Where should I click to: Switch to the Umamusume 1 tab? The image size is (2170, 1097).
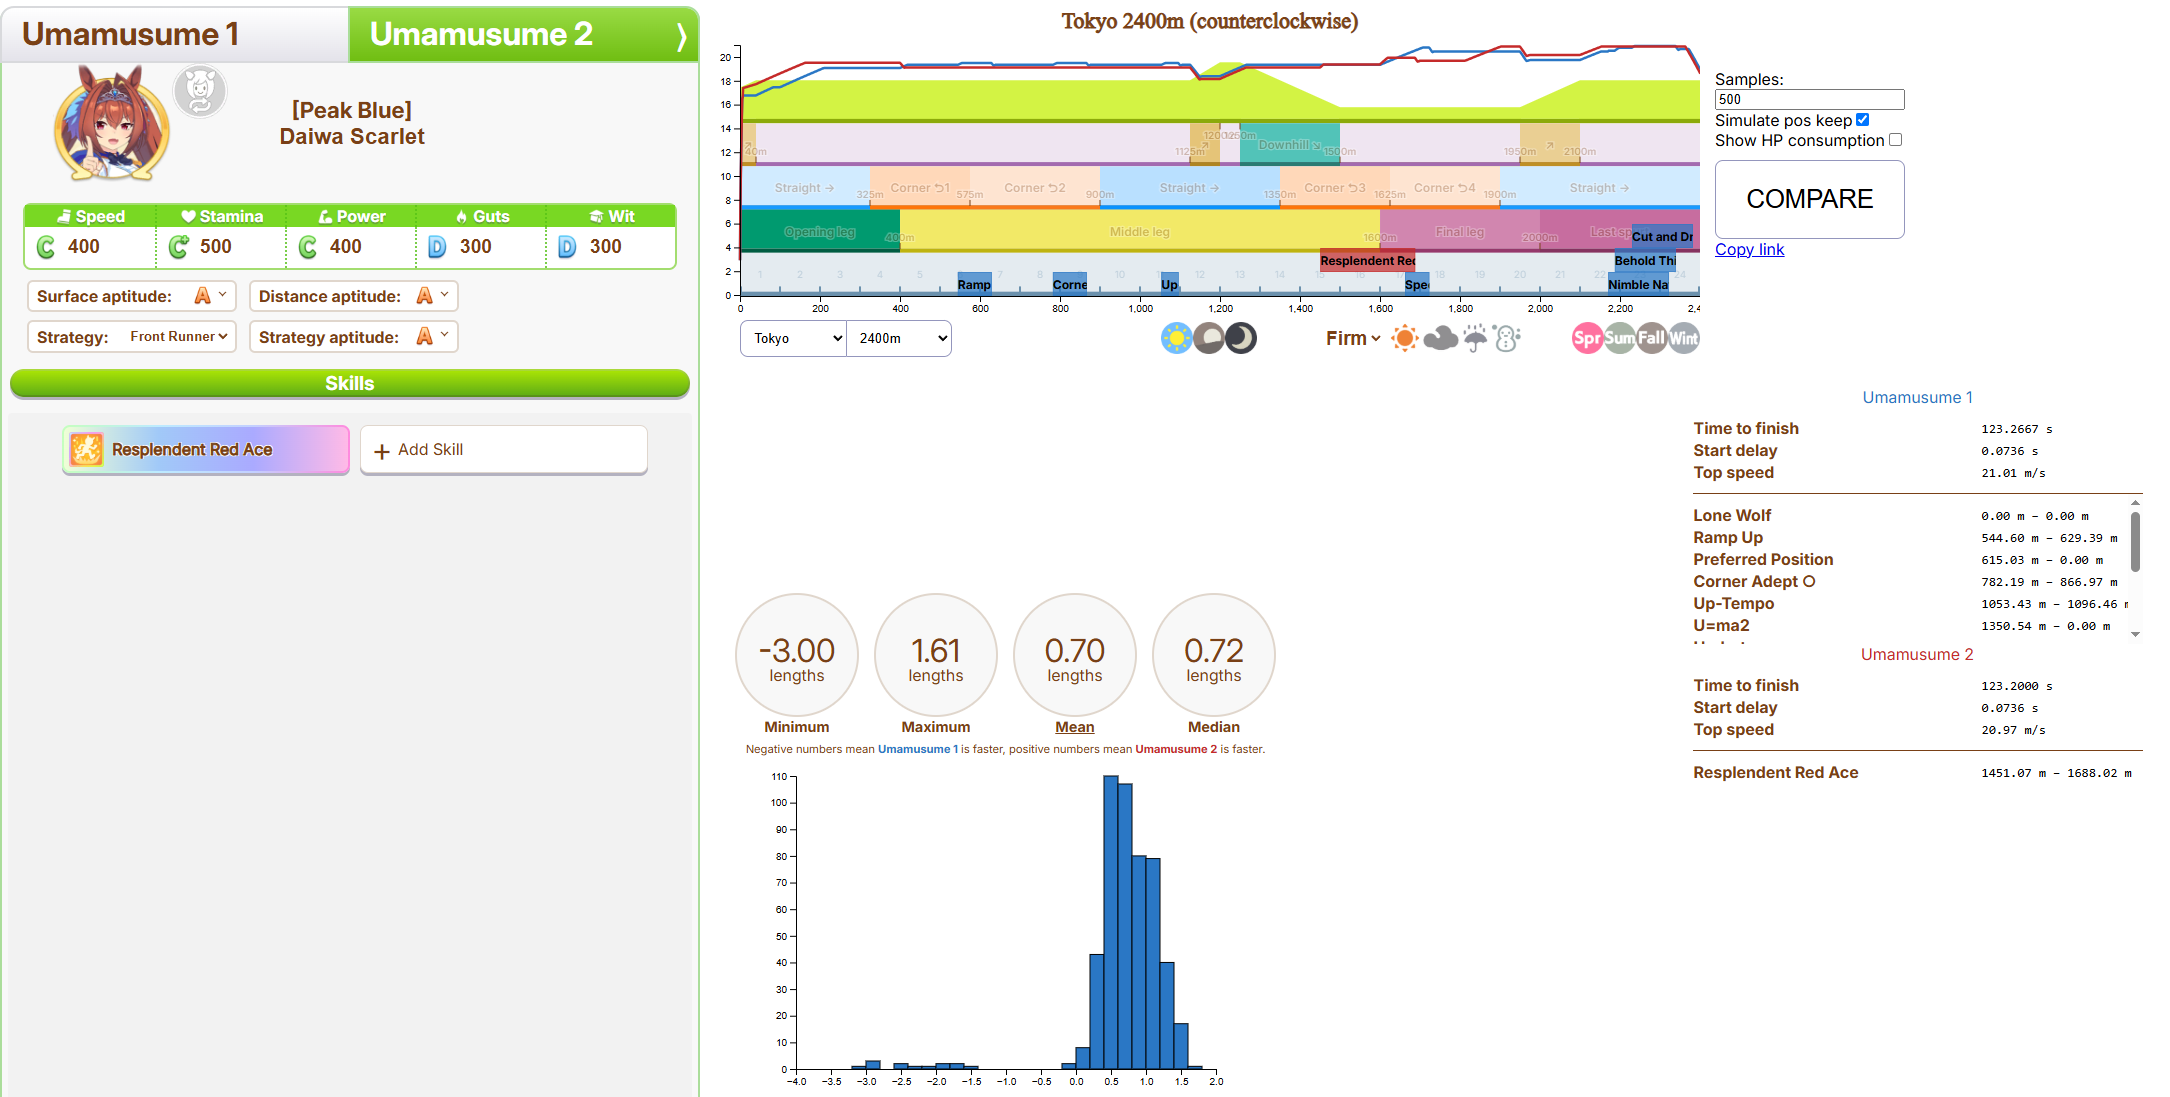click(x=175, y=34)
